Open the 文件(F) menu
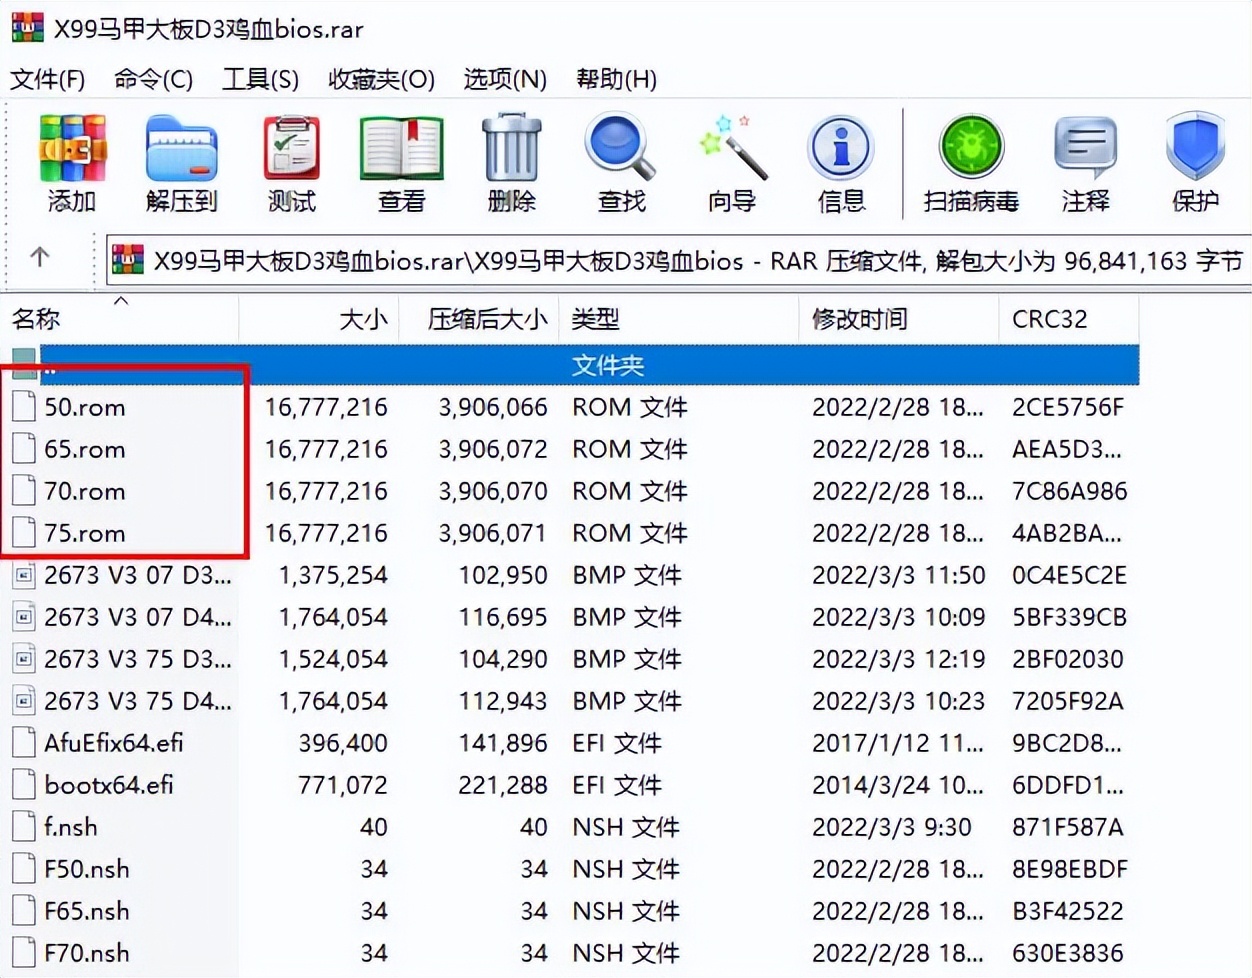The width and height of the screenshot is (1252, 978). (47, 79)
